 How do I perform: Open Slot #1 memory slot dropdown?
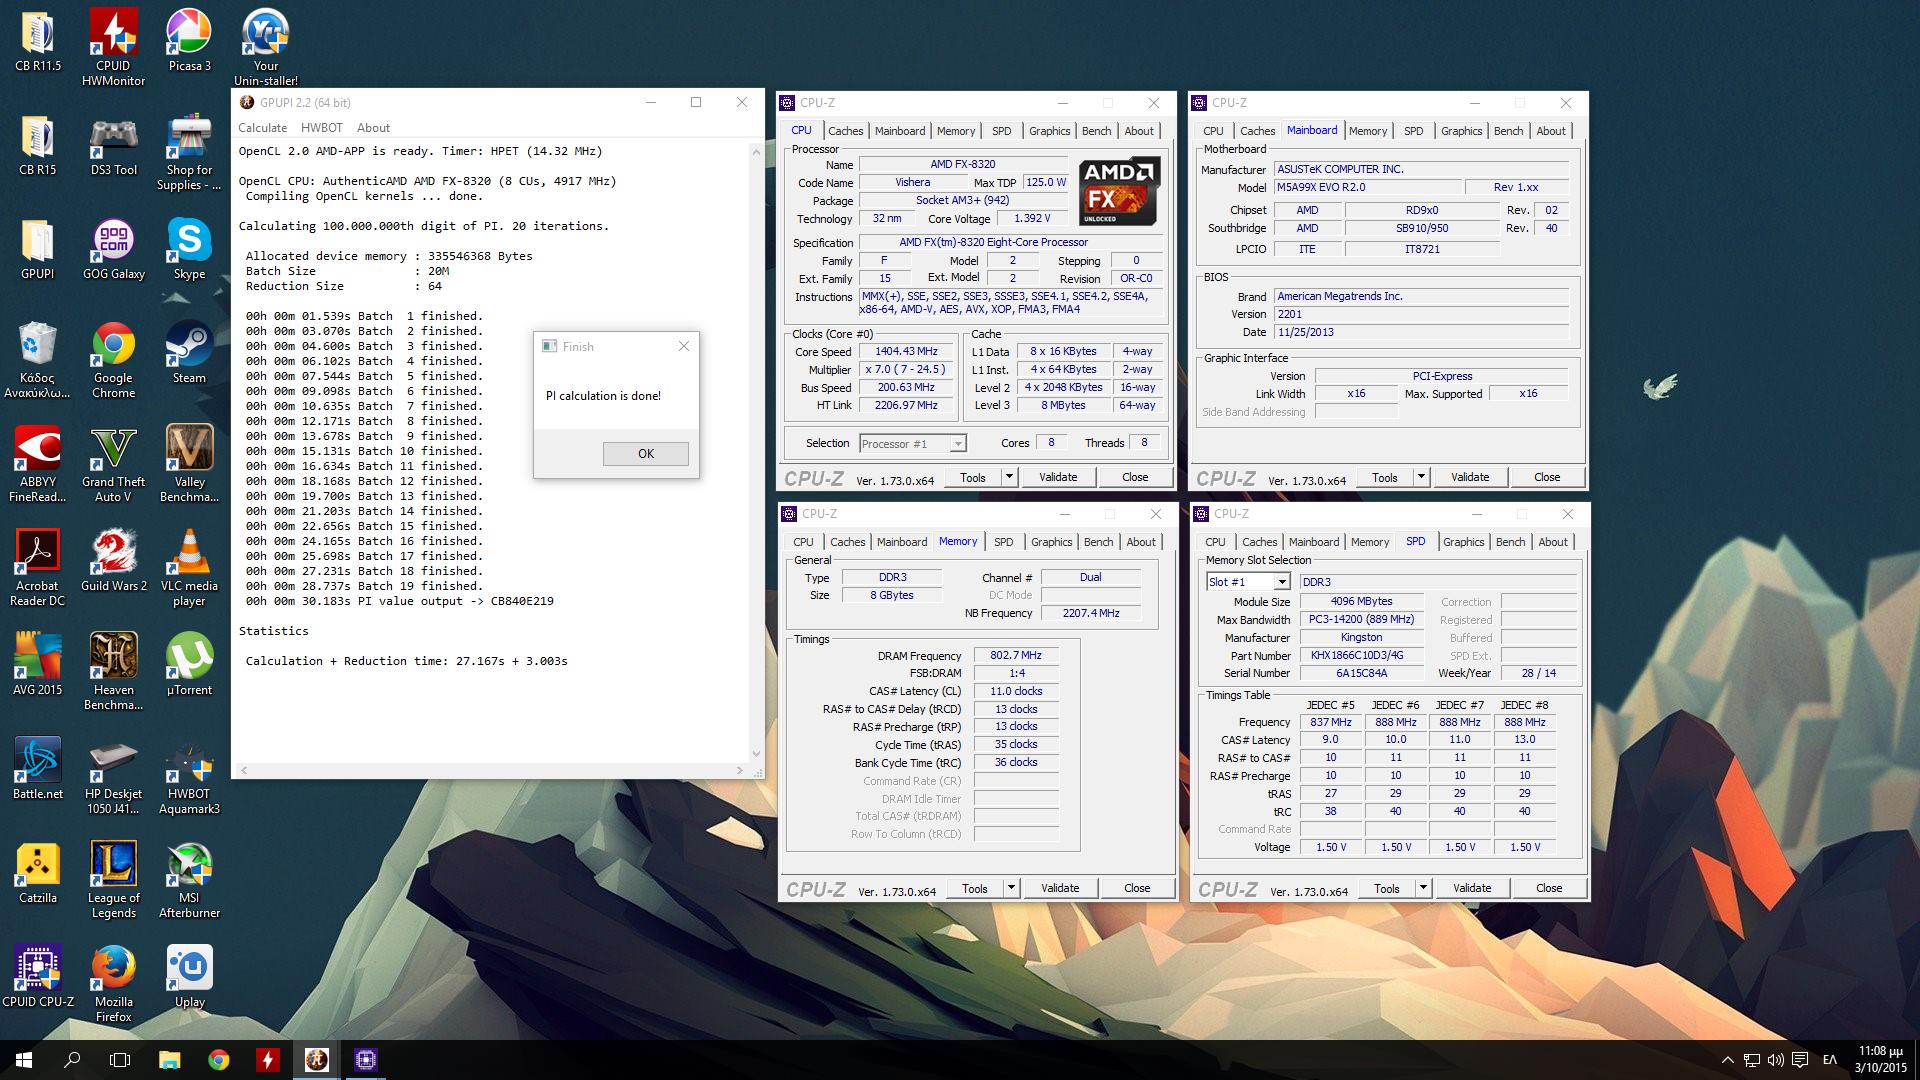pos(1282,582)
